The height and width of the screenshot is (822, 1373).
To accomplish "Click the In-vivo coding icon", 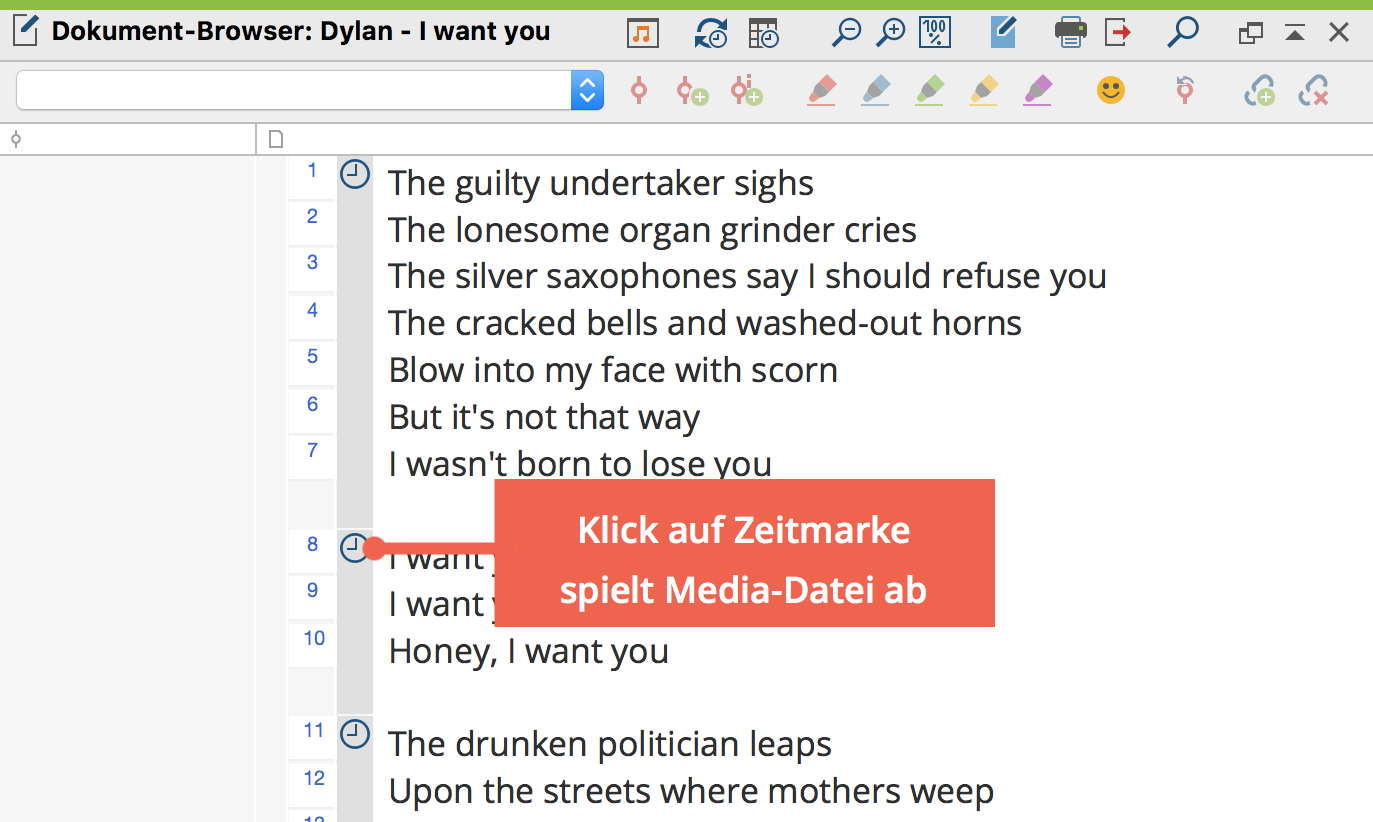I will [746, 91].
